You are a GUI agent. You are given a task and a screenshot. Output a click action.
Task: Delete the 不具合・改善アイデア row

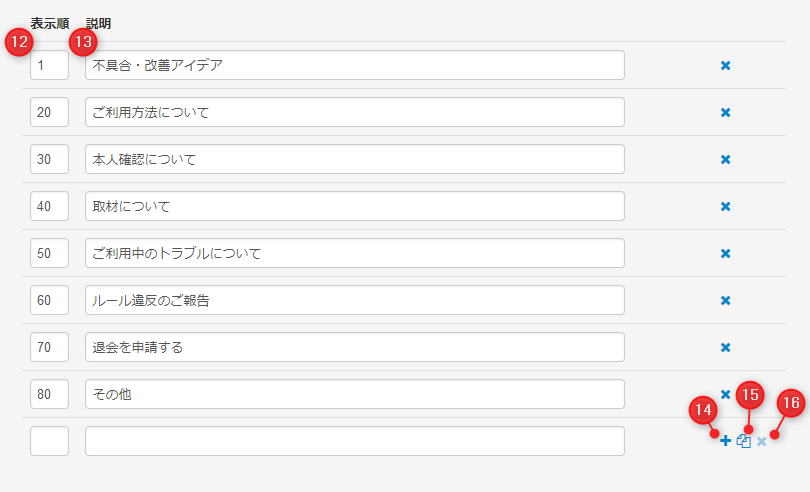coord(726,66)
